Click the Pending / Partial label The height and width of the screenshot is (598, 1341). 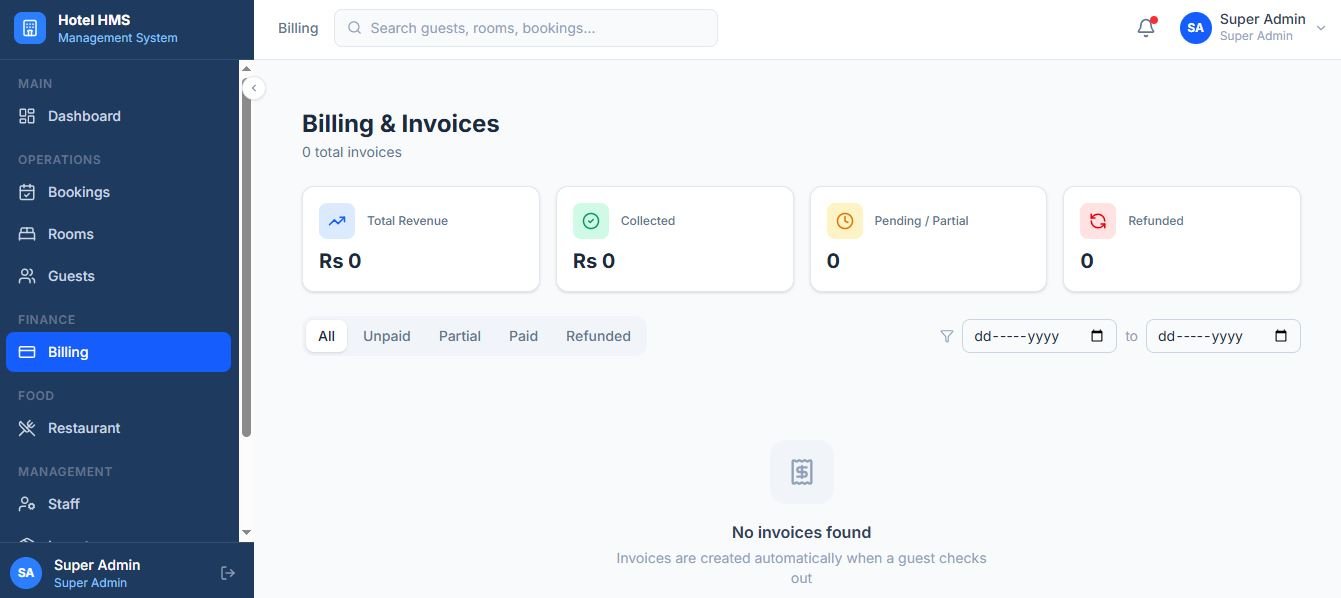[x=921, y=221]
